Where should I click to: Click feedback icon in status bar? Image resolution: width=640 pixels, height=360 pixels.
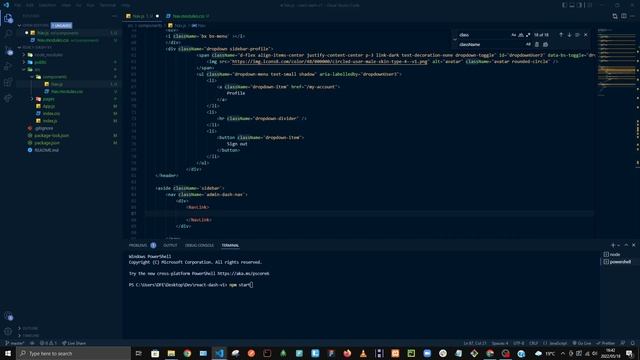click(x=623, y=343)
